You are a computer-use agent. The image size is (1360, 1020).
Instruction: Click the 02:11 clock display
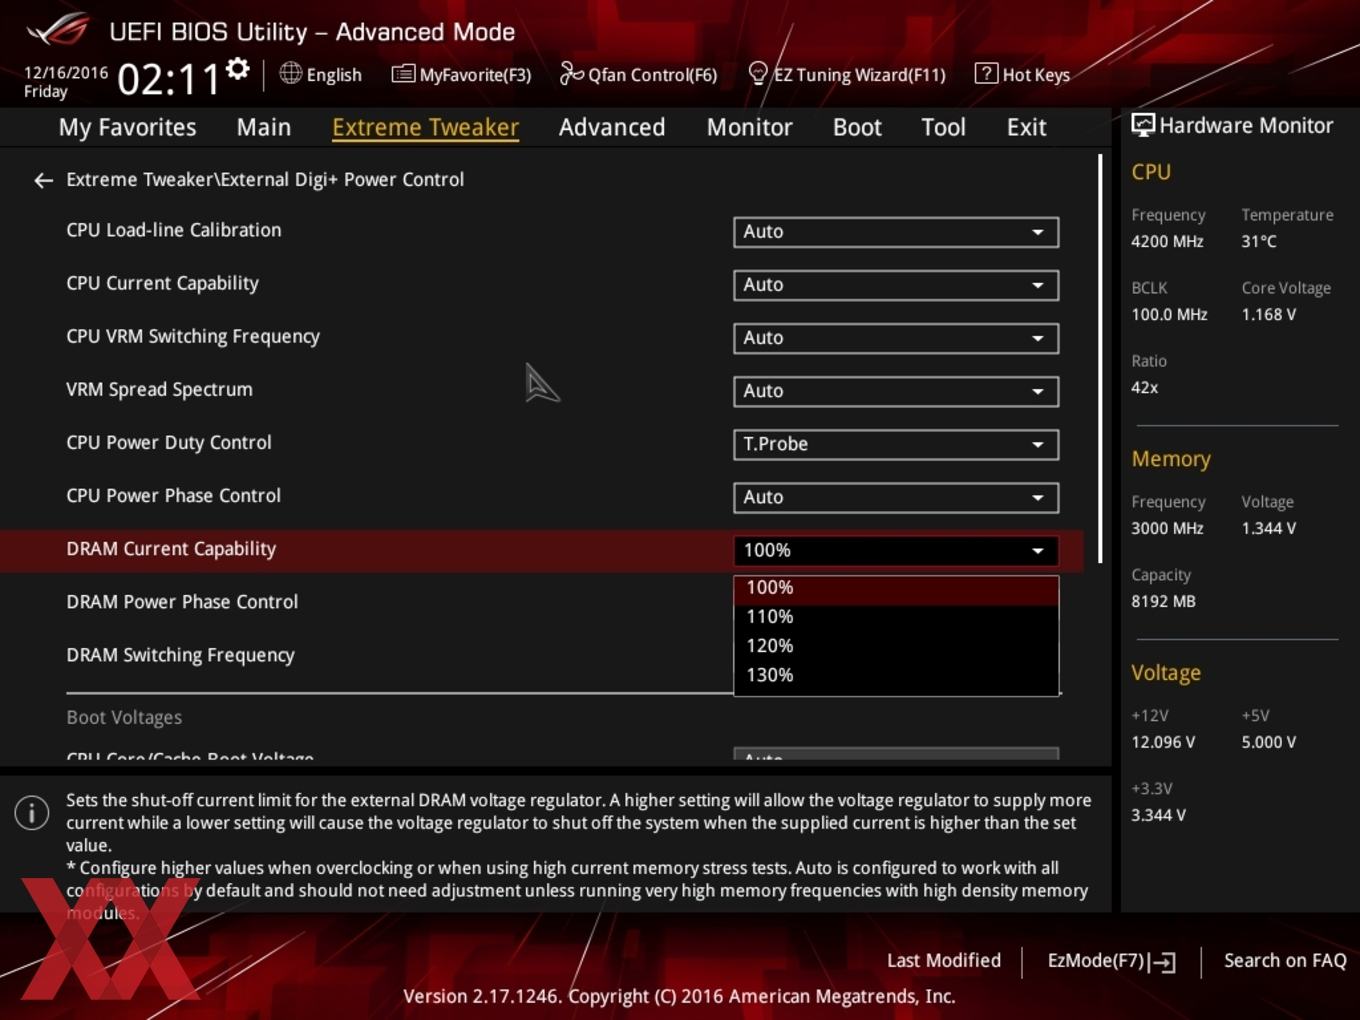pos(168,79)
